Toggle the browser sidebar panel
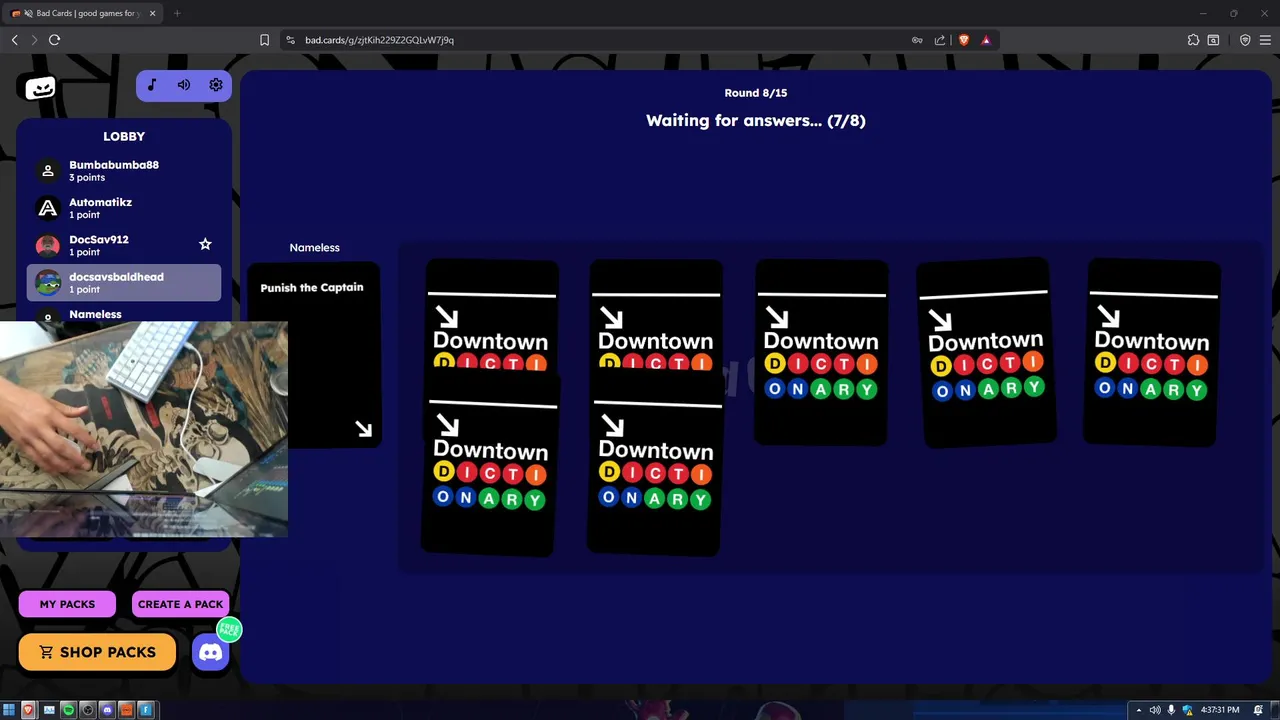Screen dimensions: 1280x720 pos(1213,40)
